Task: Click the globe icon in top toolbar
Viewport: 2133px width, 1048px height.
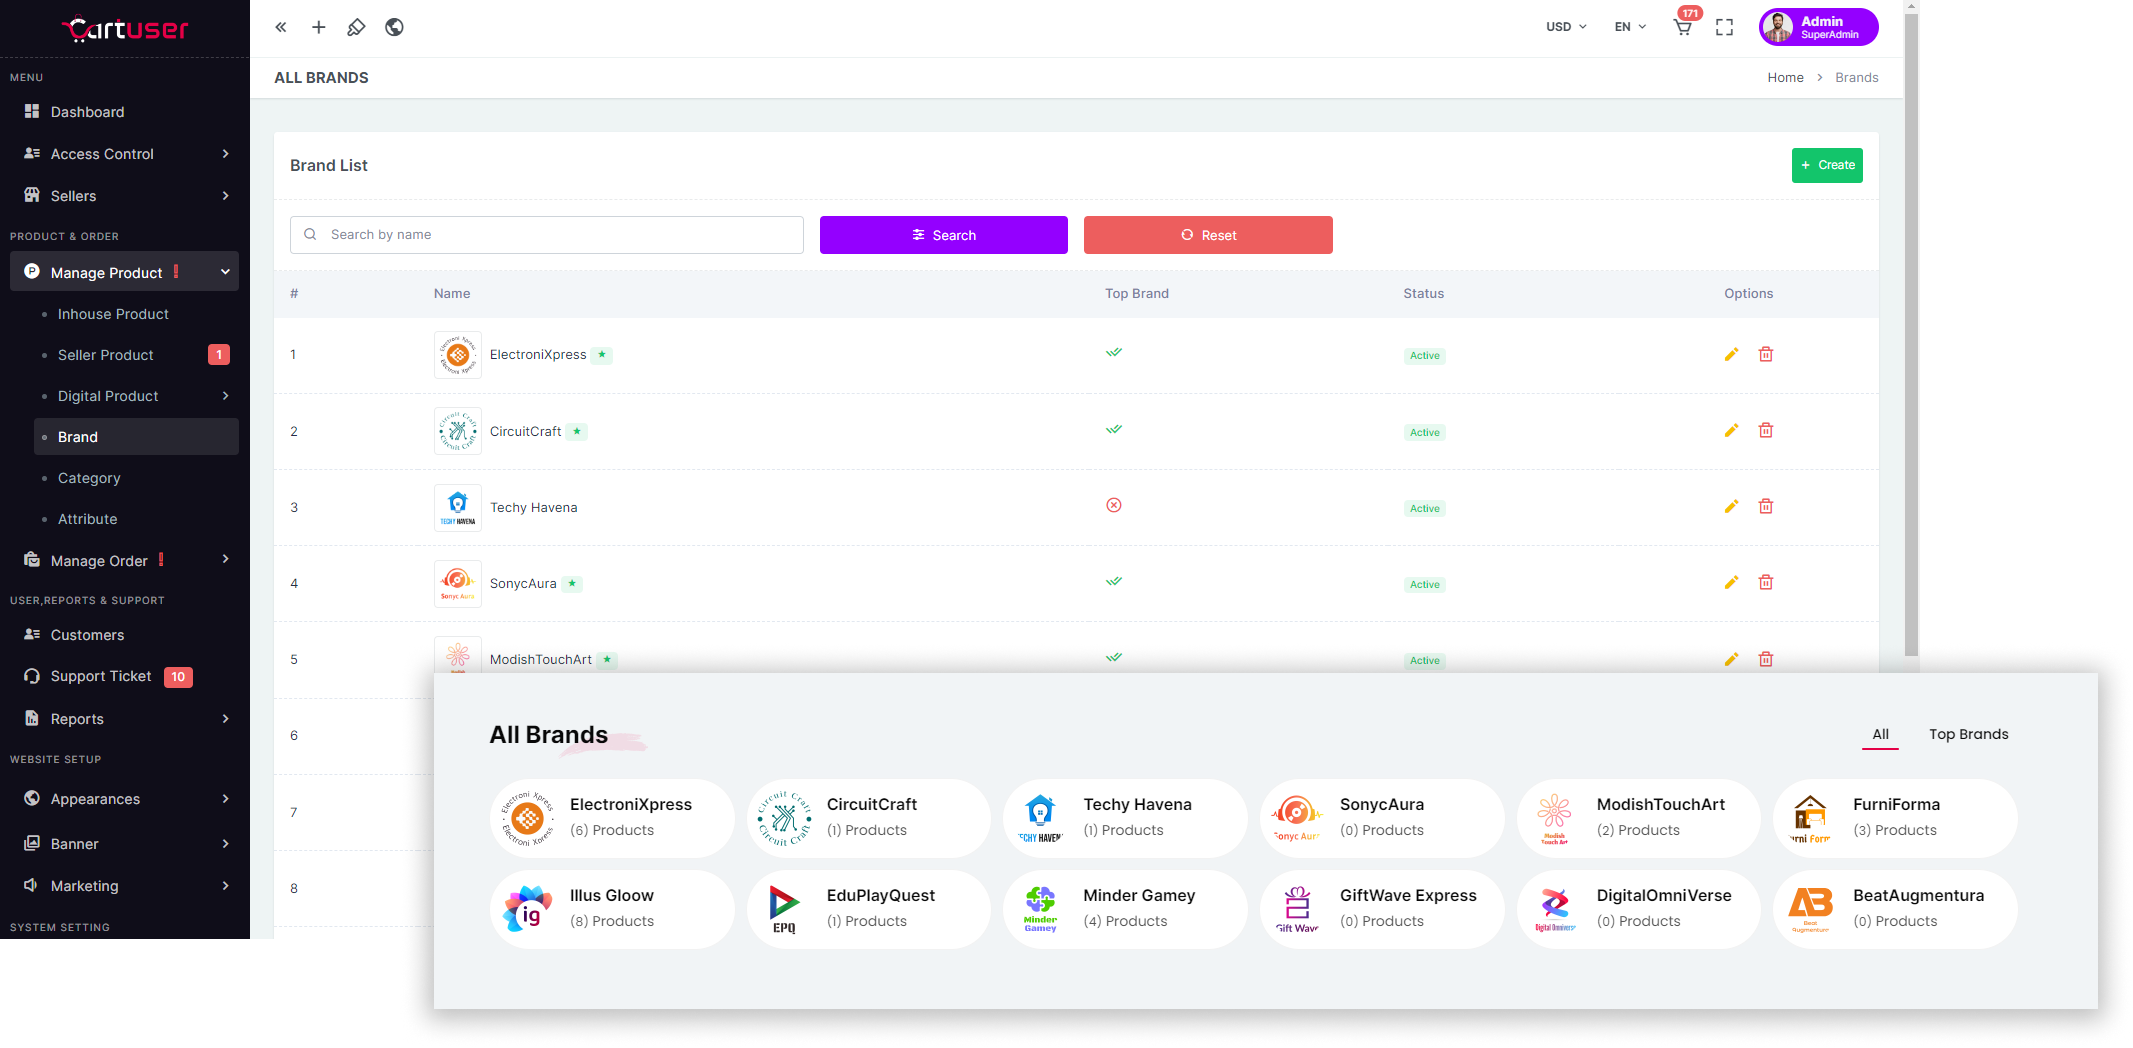Action: coord(394,27)
